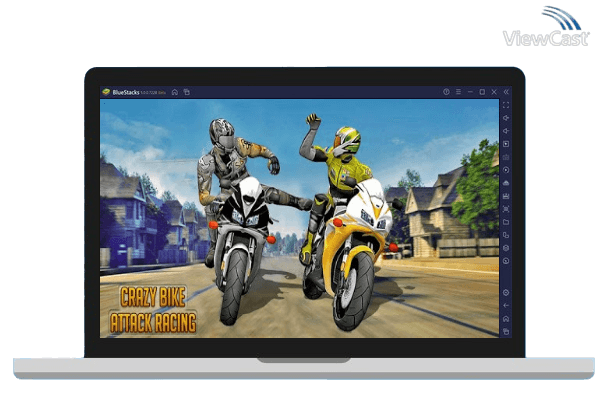Click the volume up sidebar icon
Viewport: 602px width, 414px height.
(x=506, y=118)
